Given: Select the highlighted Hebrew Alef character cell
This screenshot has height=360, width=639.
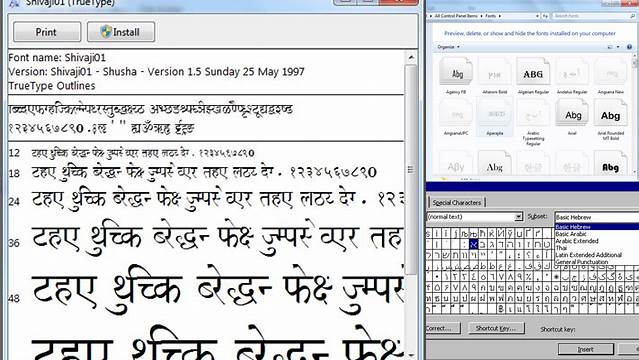Looking at the screenshot, I should tap(474, 245).
